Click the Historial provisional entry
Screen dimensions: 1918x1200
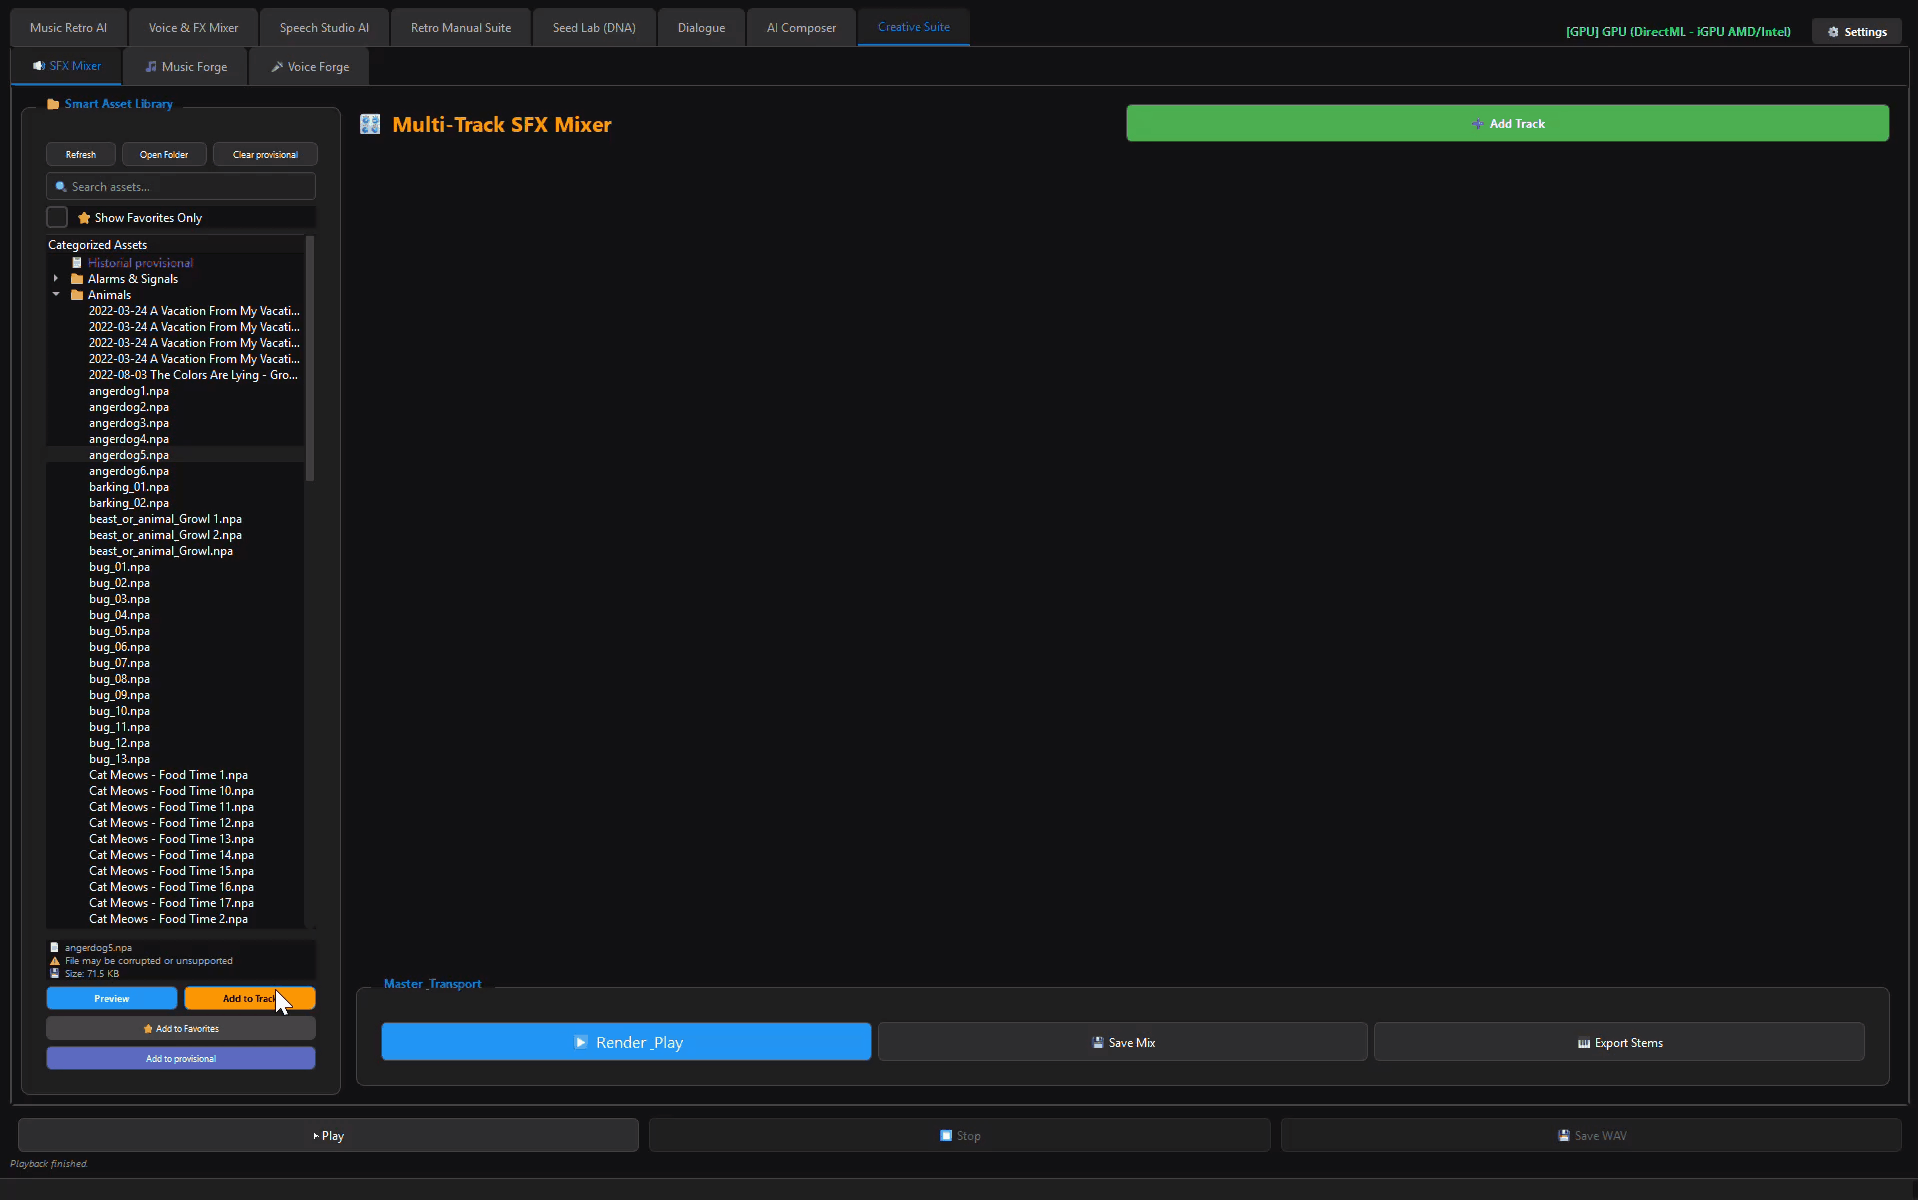point(140,263)
